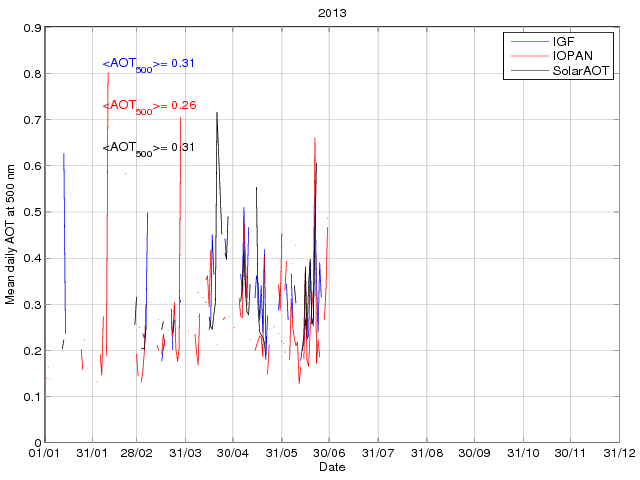Image resolution: width=640 pixels, height=480 pixels.
Task: Click the 0.5 y-axis tick label
Action: tap(31, 212)
